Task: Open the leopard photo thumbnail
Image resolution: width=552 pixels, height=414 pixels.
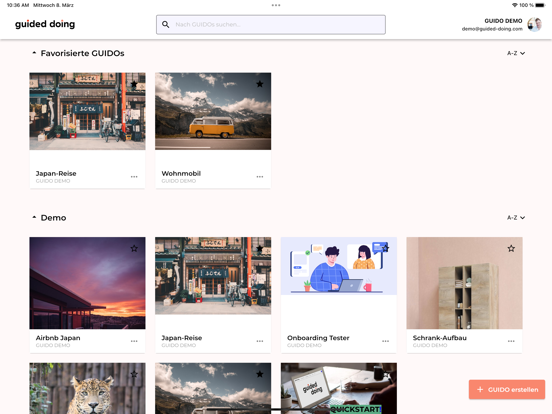Action: click(x=87, y=388)
